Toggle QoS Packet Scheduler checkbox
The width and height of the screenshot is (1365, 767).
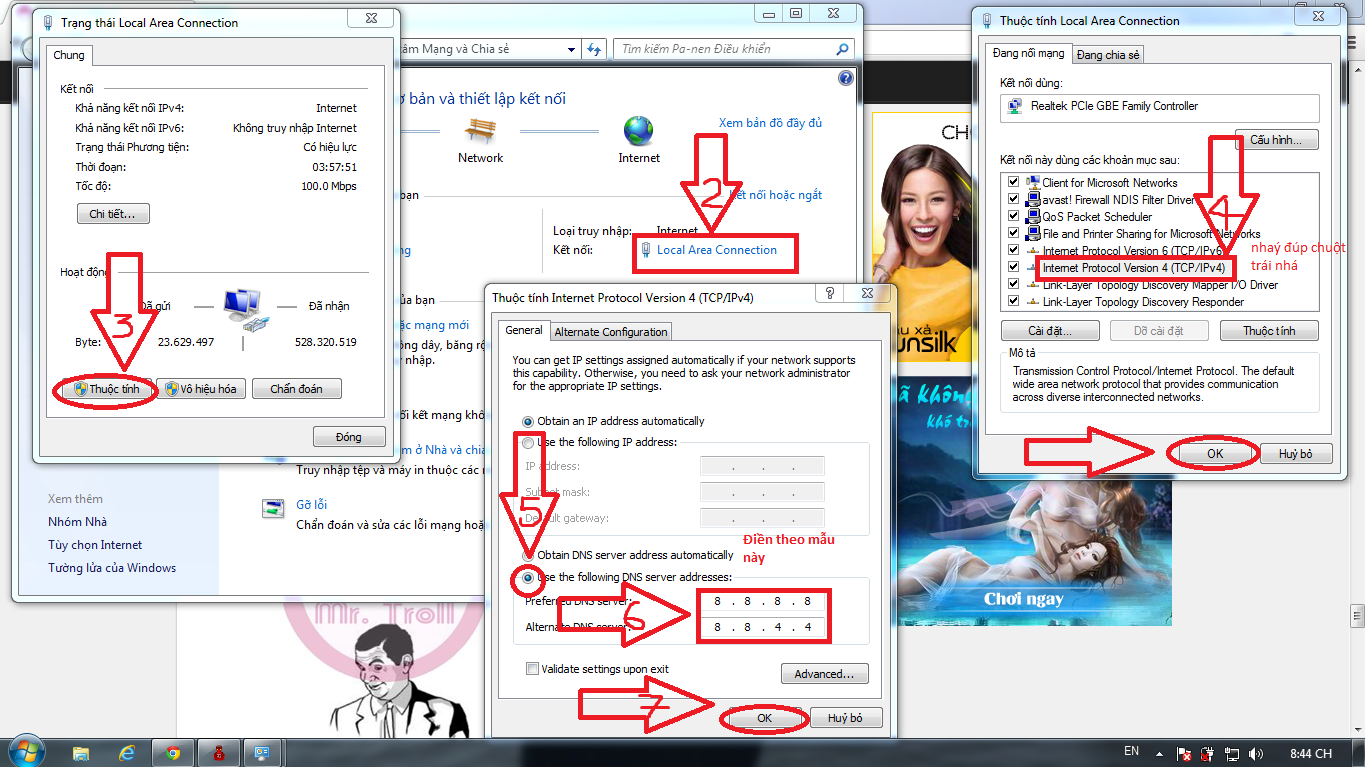tap(1014, 216)
